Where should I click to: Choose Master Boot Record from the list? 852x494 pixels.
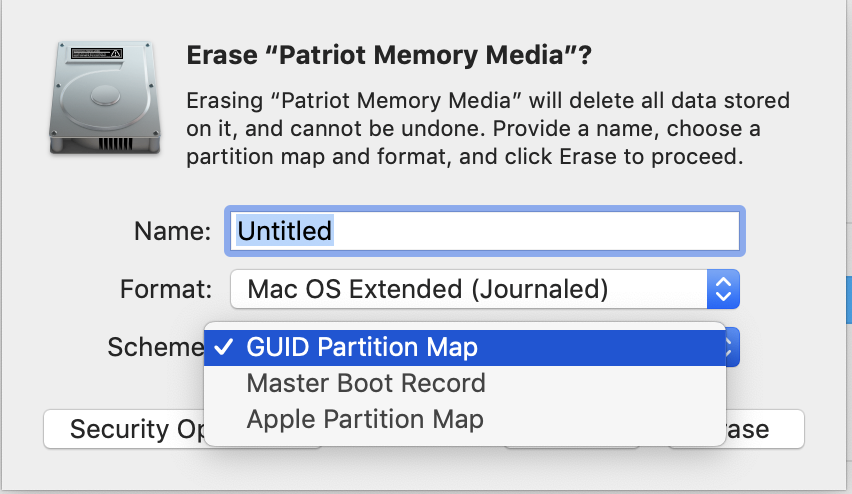[465, 383]
